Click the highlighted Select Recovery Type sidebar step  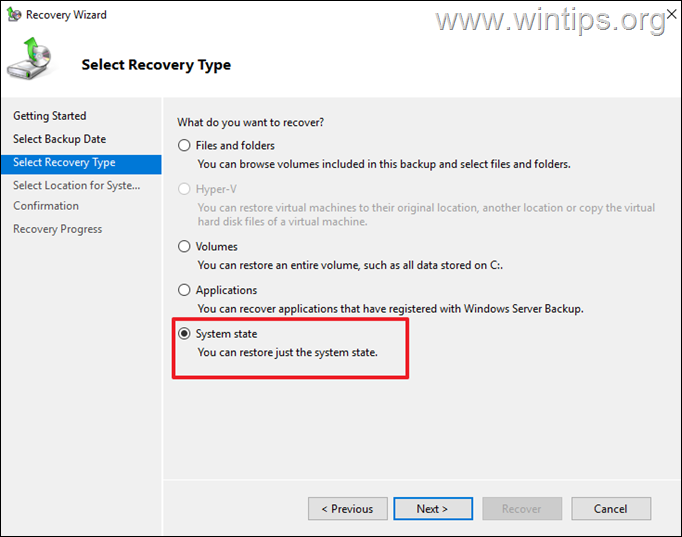(x=64, y=163)
